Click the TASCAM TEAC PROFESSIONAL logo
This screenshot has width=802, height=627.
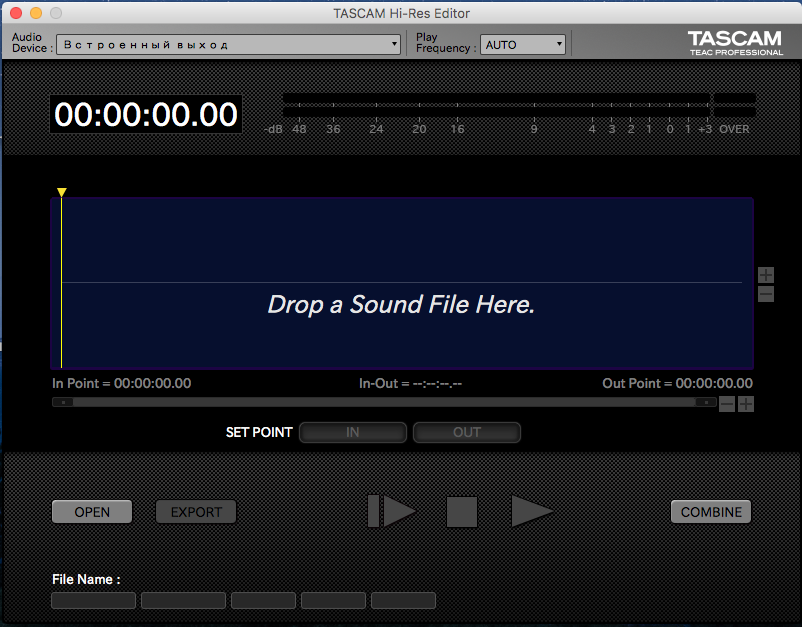735,43
